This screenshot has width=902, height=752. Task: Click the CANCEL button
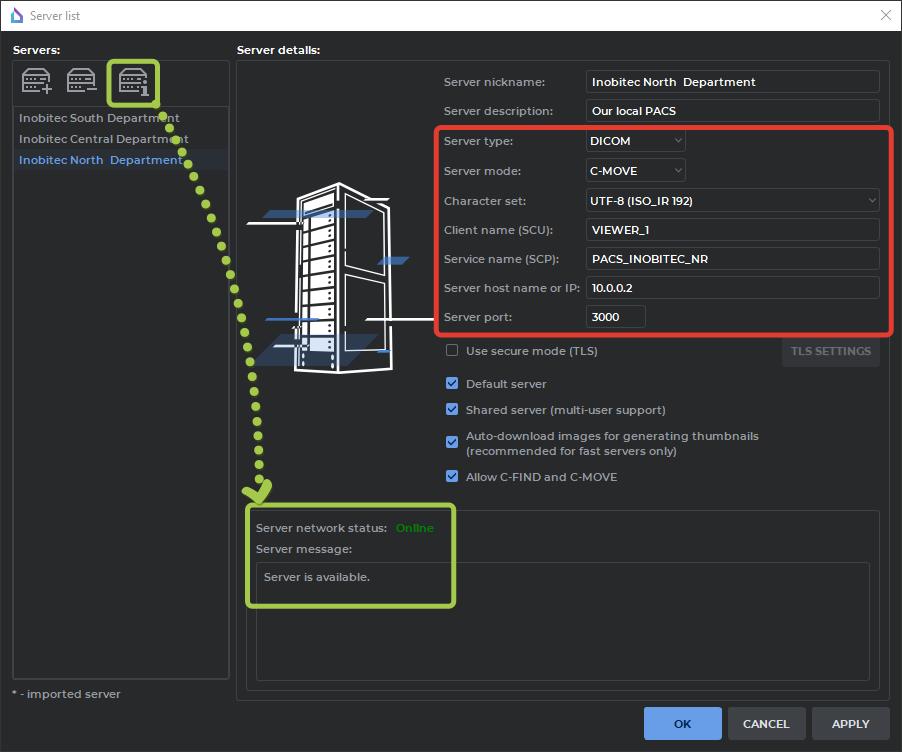[x=766, y=724]
